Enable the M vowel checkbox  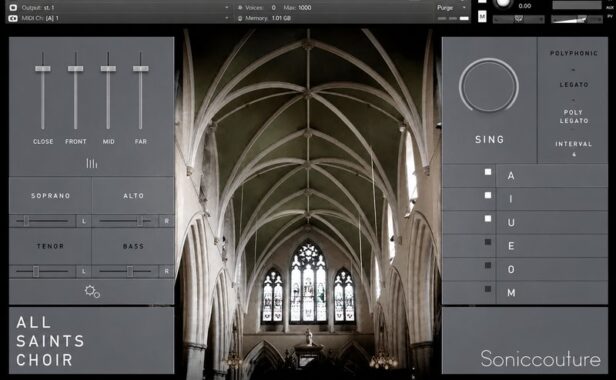coord(488,289)
